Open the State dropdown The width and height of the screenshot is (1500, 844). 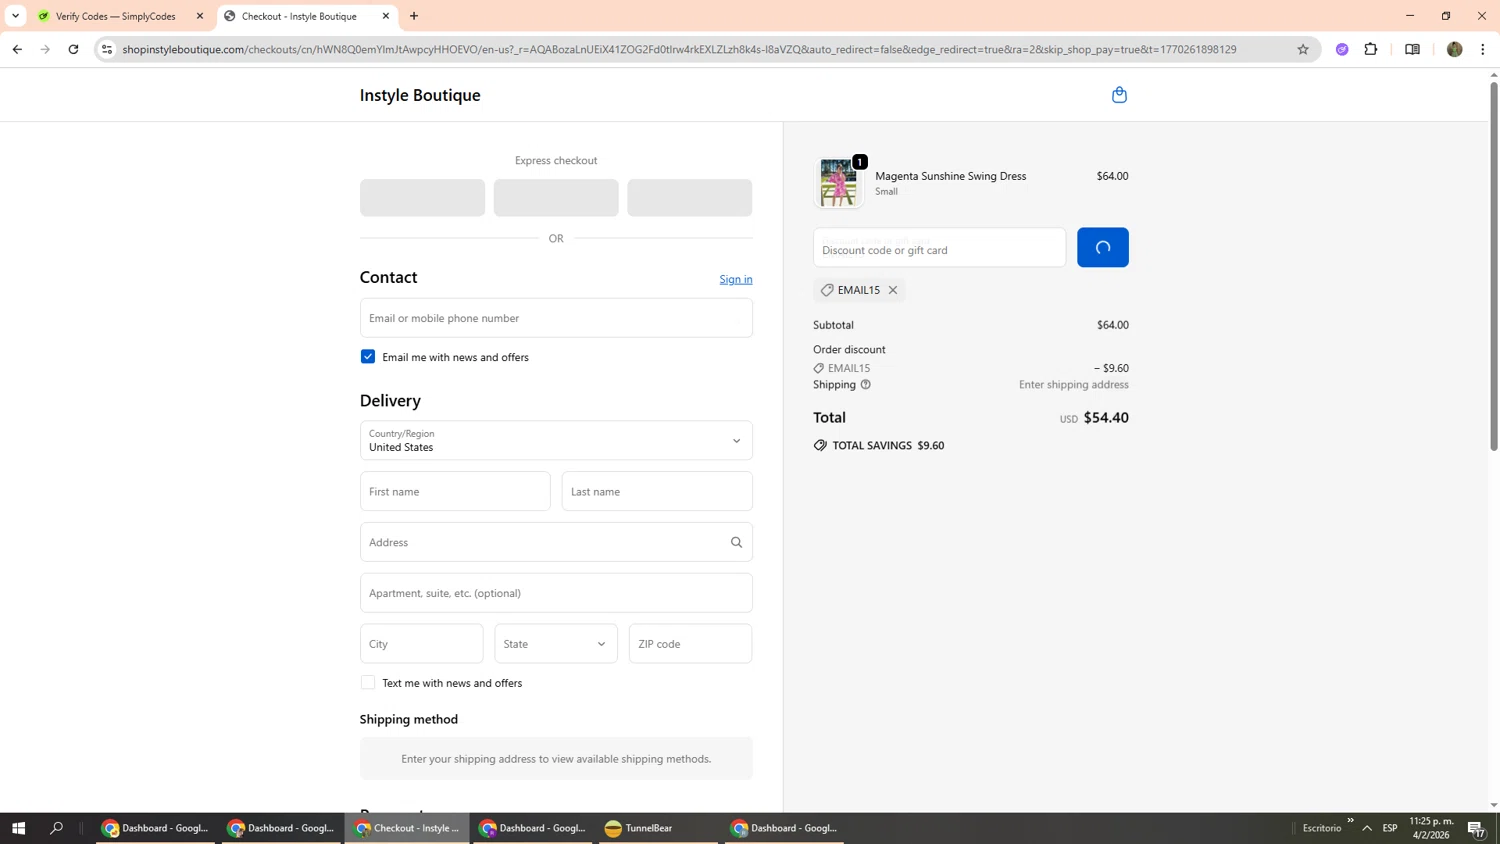click(x=556, y=644)
